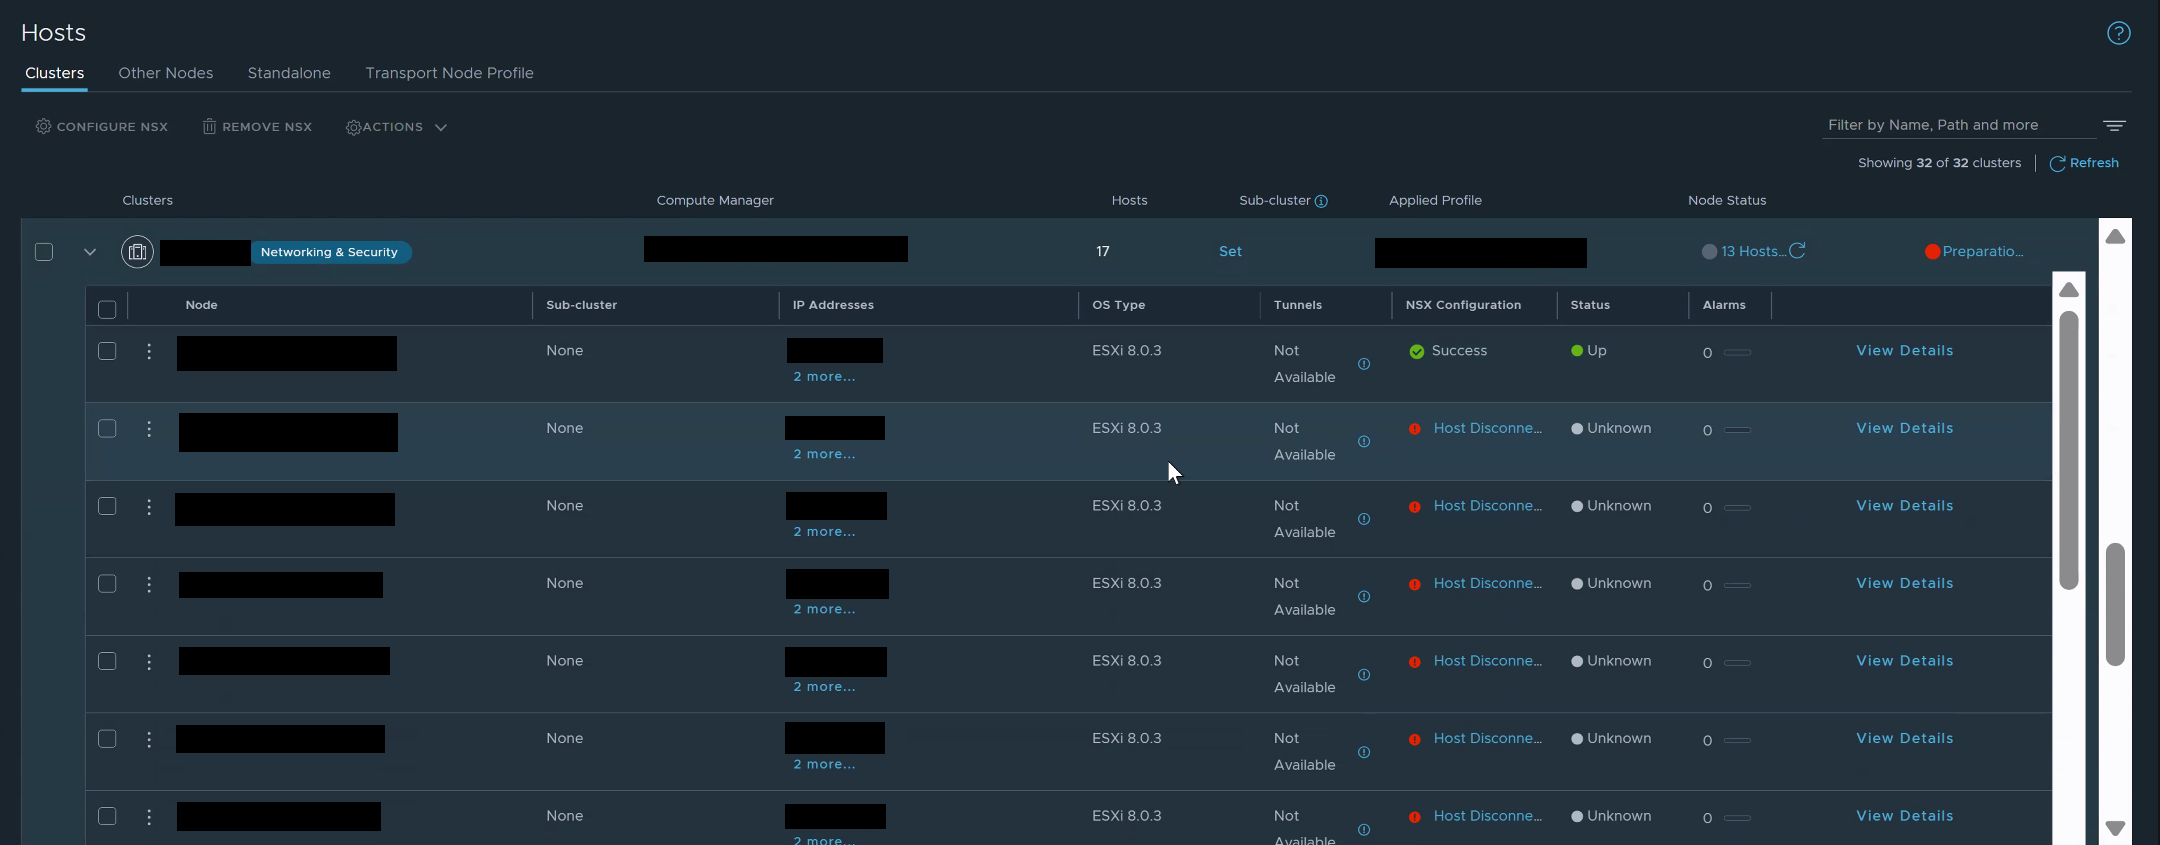Screen dimensions: 2160x845
Task: Expand '2 more...' IP addresses in first node row
Action: (x=824, y=377)
